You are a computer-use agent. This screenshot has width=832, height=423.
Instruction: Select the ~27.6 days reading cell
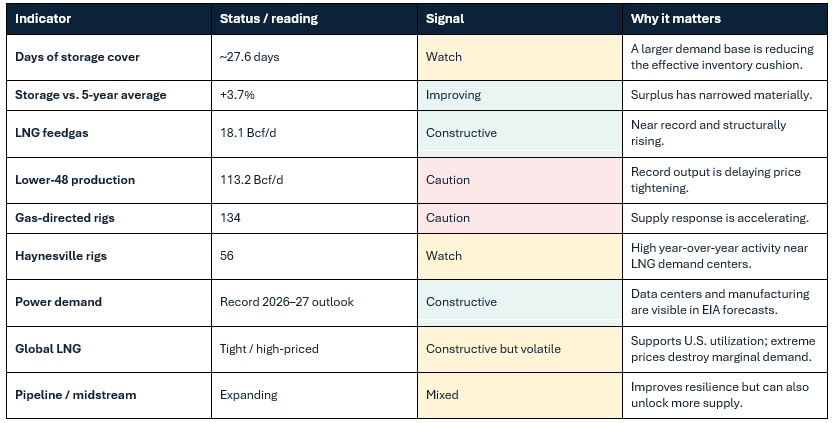pos(314,57)
